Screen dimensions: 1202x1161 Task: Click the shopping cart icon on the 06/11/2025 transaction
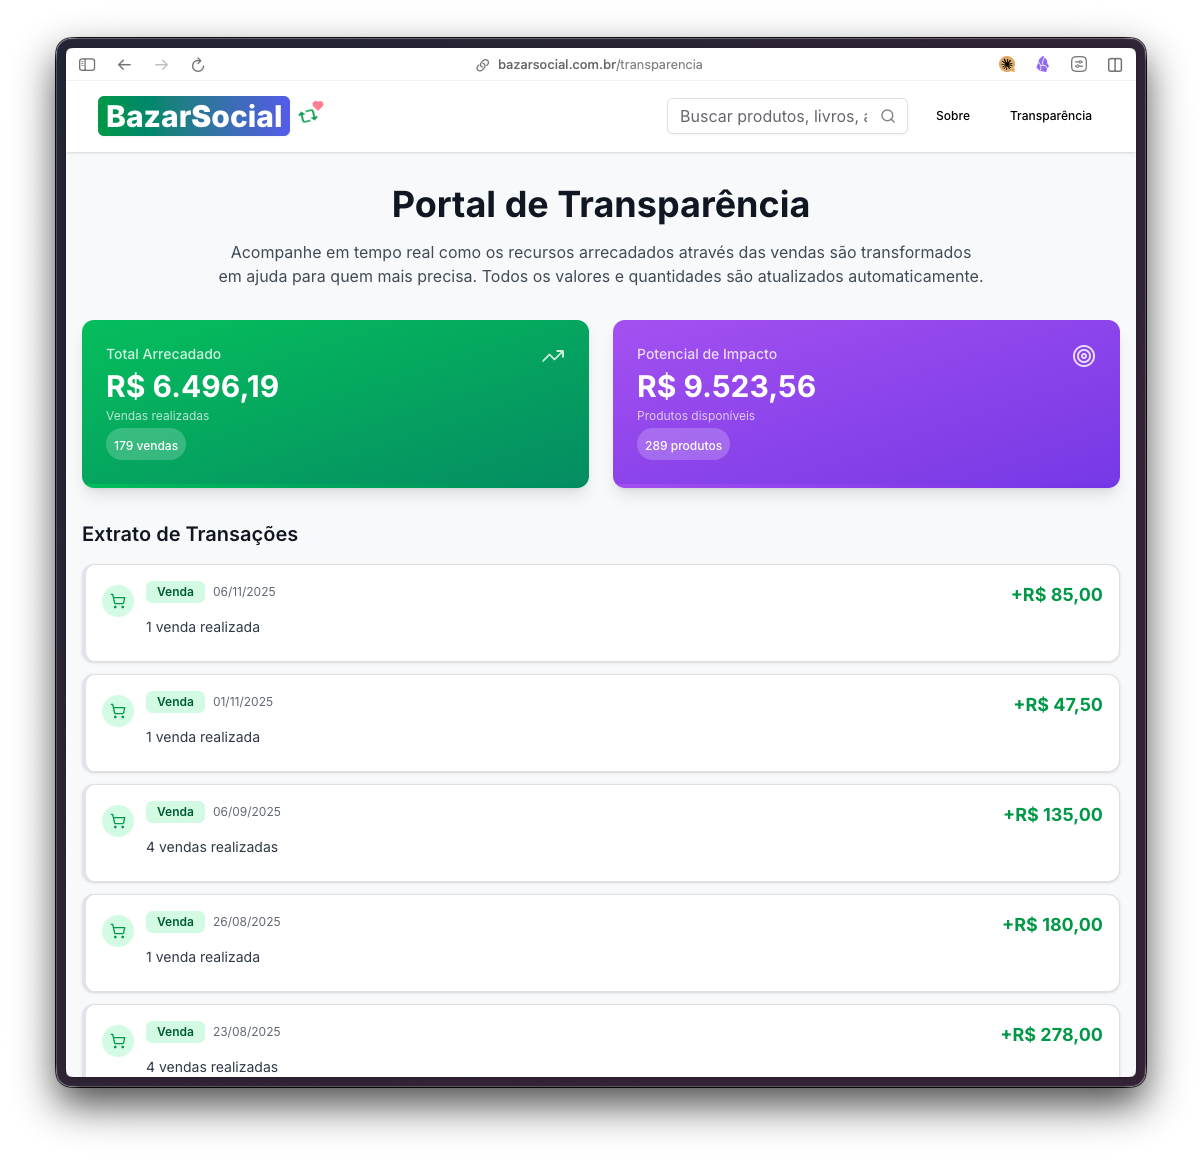coord(118,601)
